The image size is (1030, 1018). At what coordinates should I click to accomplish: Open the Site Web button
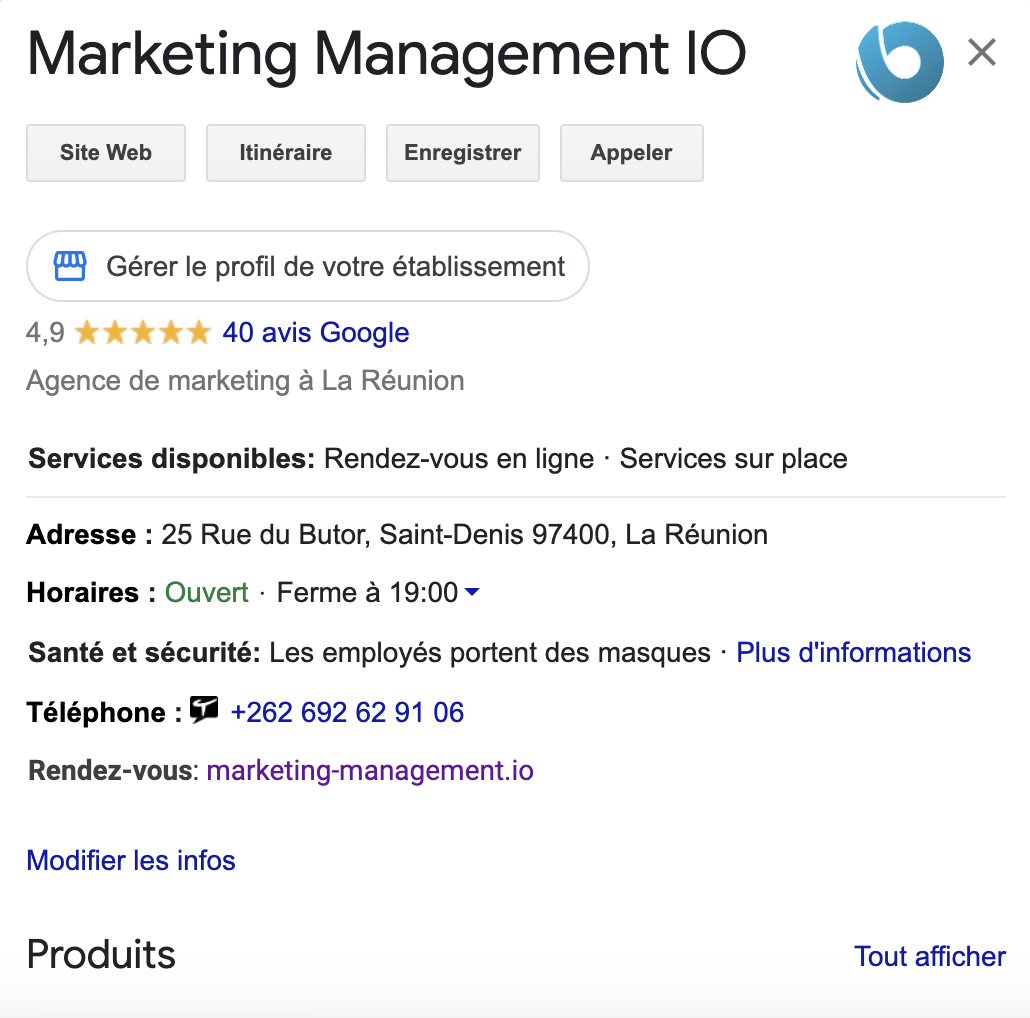(106, 152)
